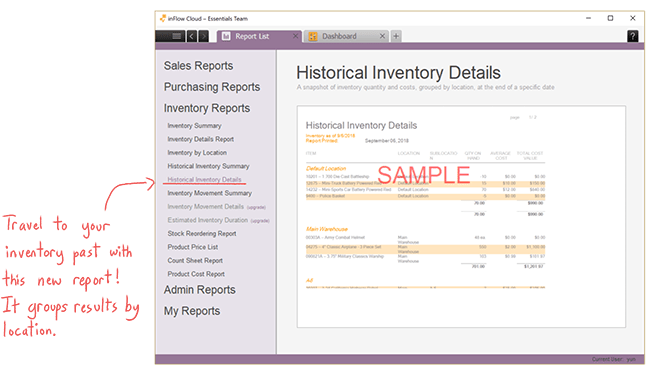Switch to the Dashboard tab
Screen dimensions: 650x366
[x=340, y=36]
